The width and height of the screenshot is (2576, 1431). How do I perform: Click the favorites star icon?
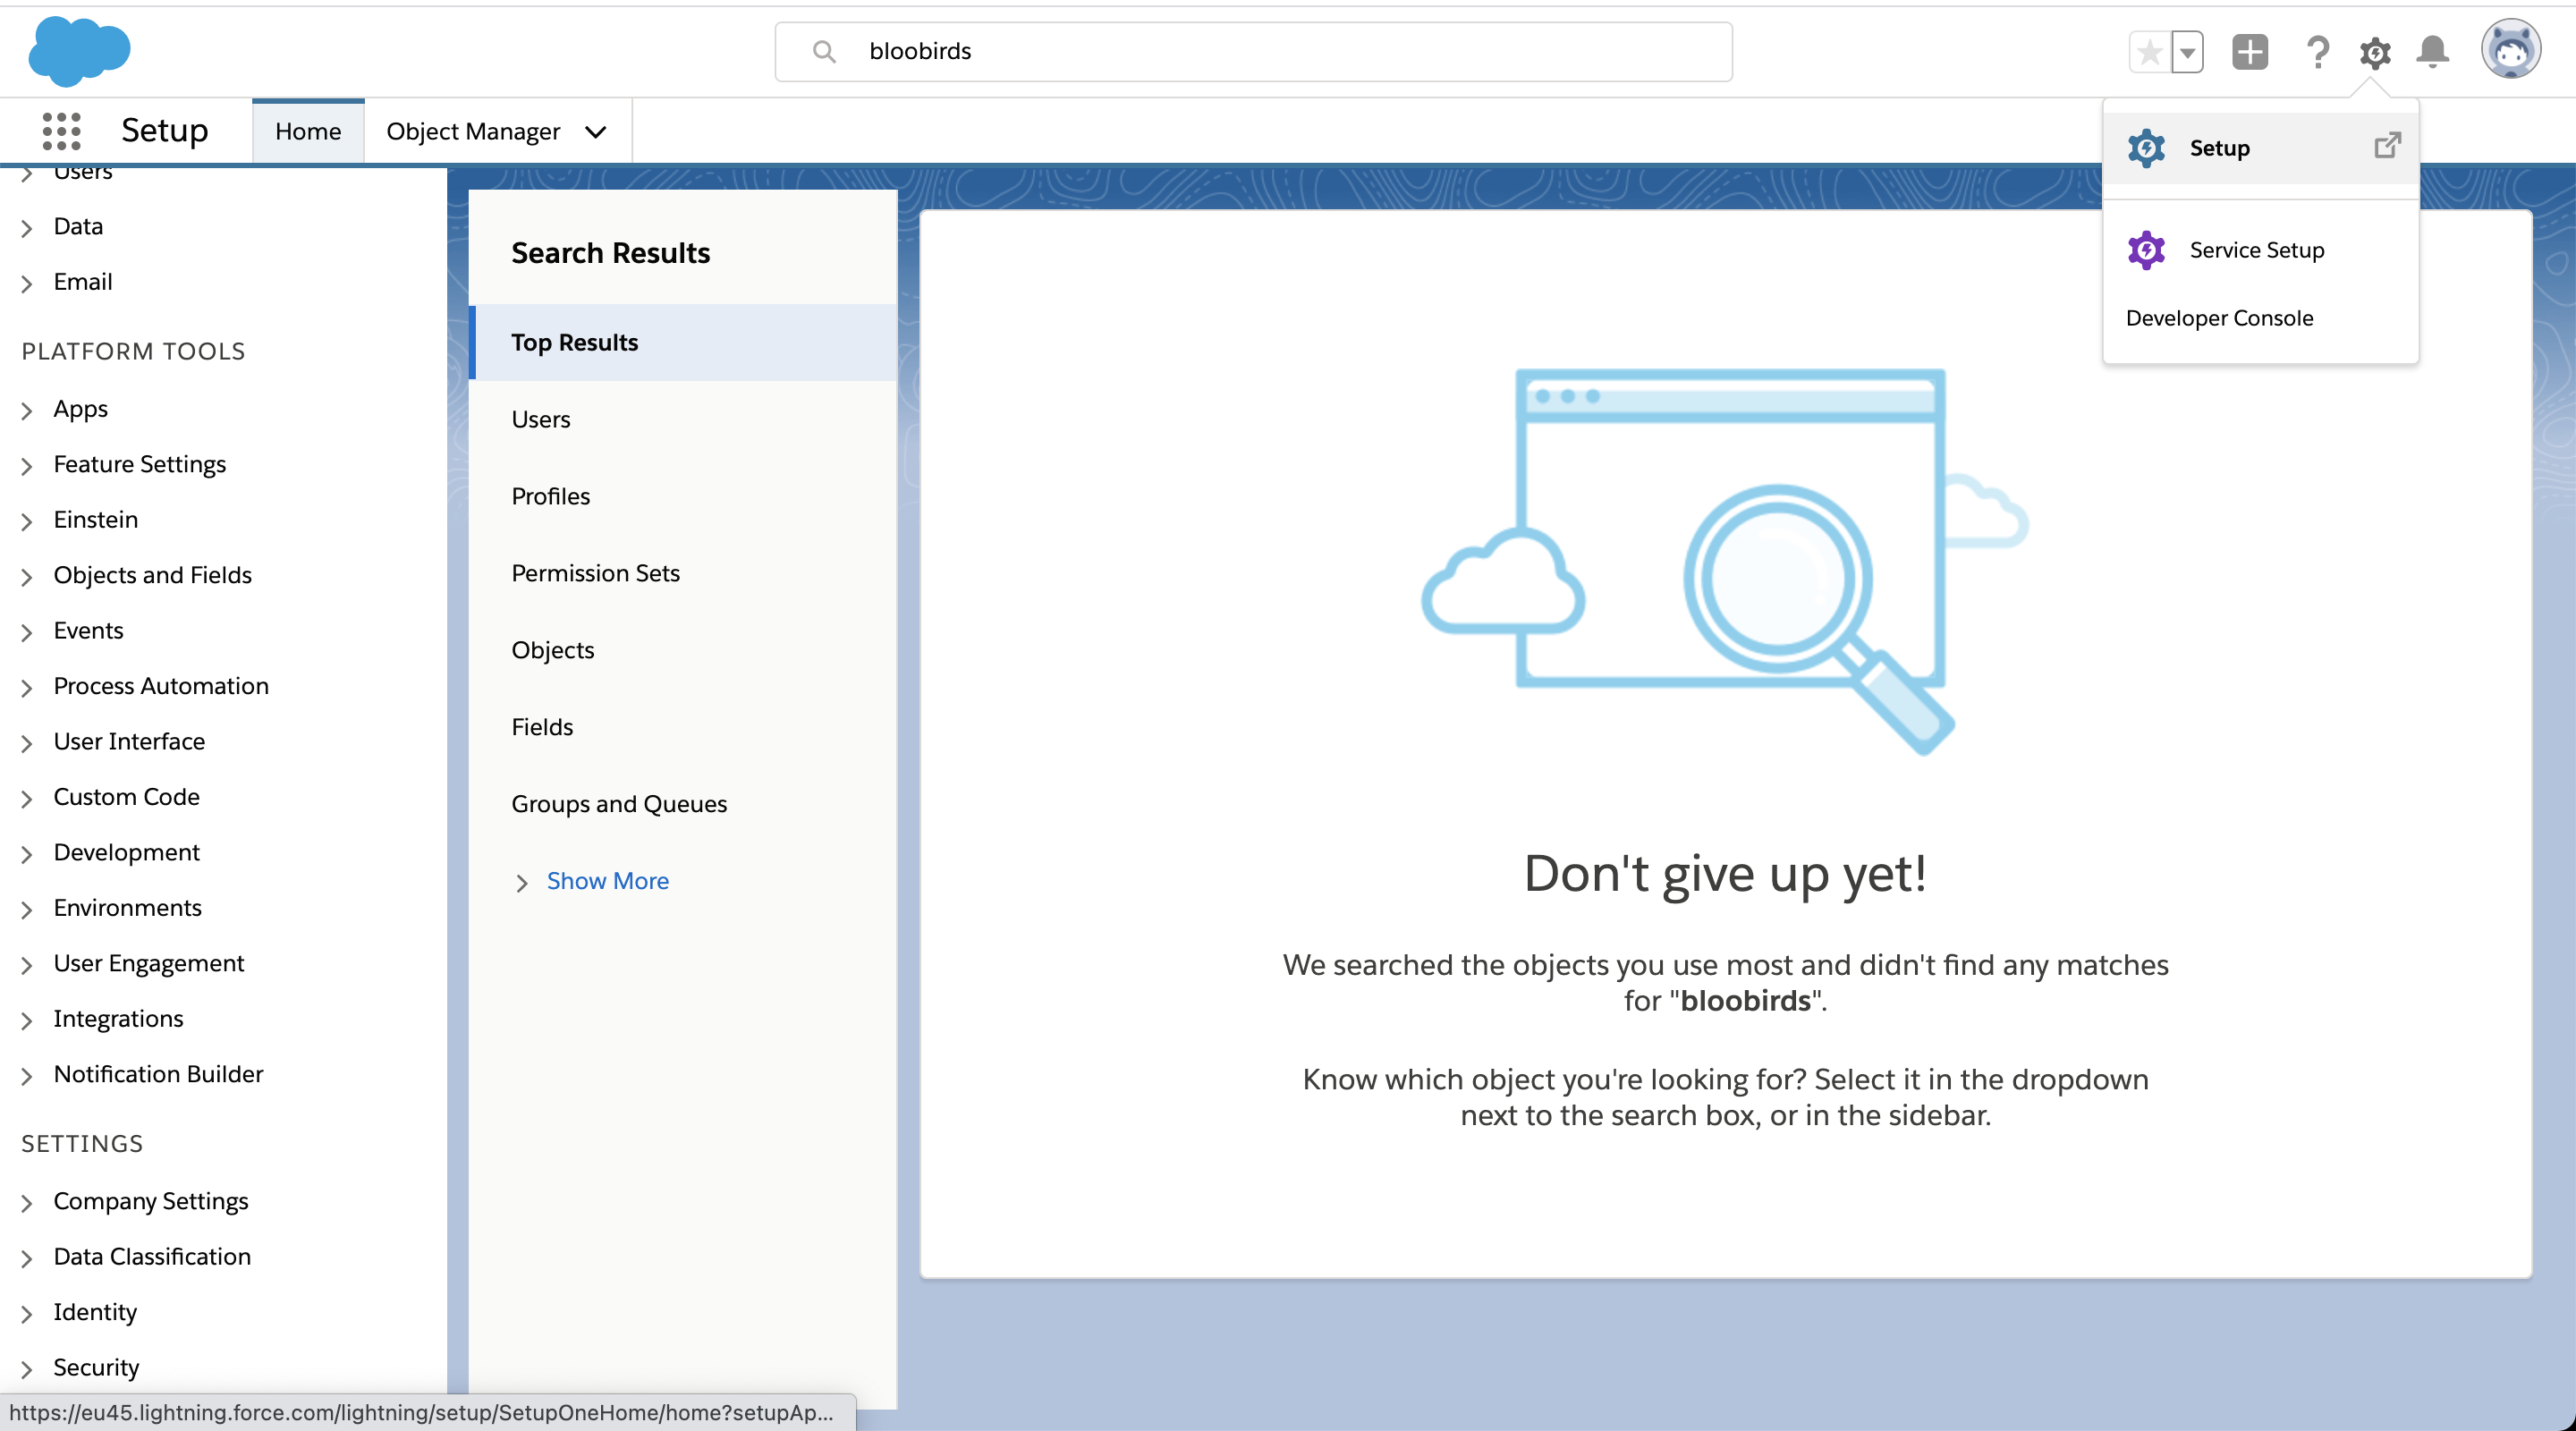pos(2149,52)
